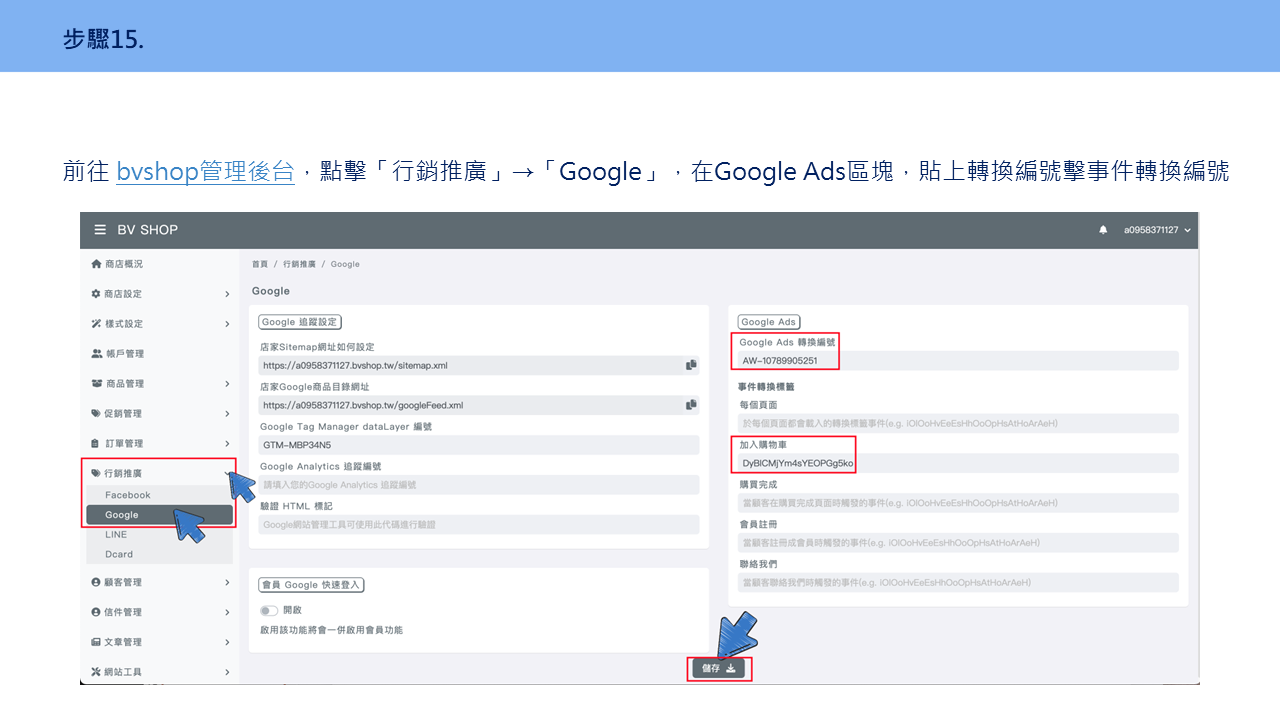Screen dimensions: 1280x720
Task: Click the users icon for 帳戶管理
Action: click(96, 354)
